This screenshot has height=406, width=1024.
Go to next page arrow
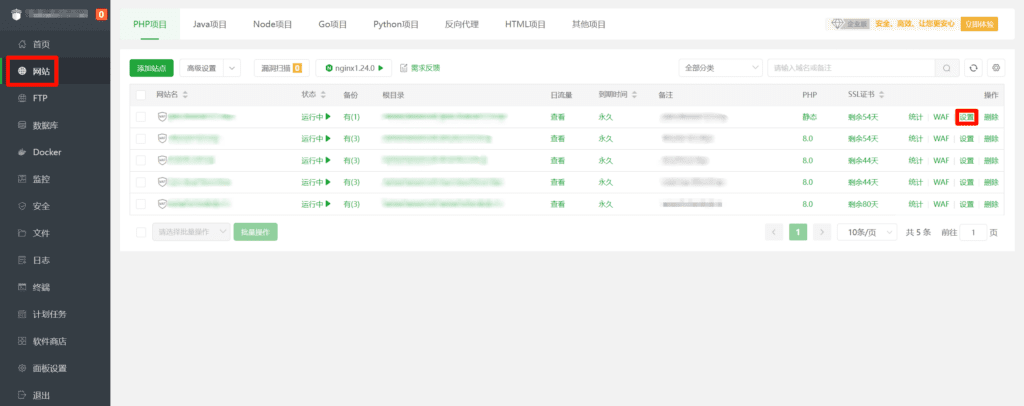822,232
